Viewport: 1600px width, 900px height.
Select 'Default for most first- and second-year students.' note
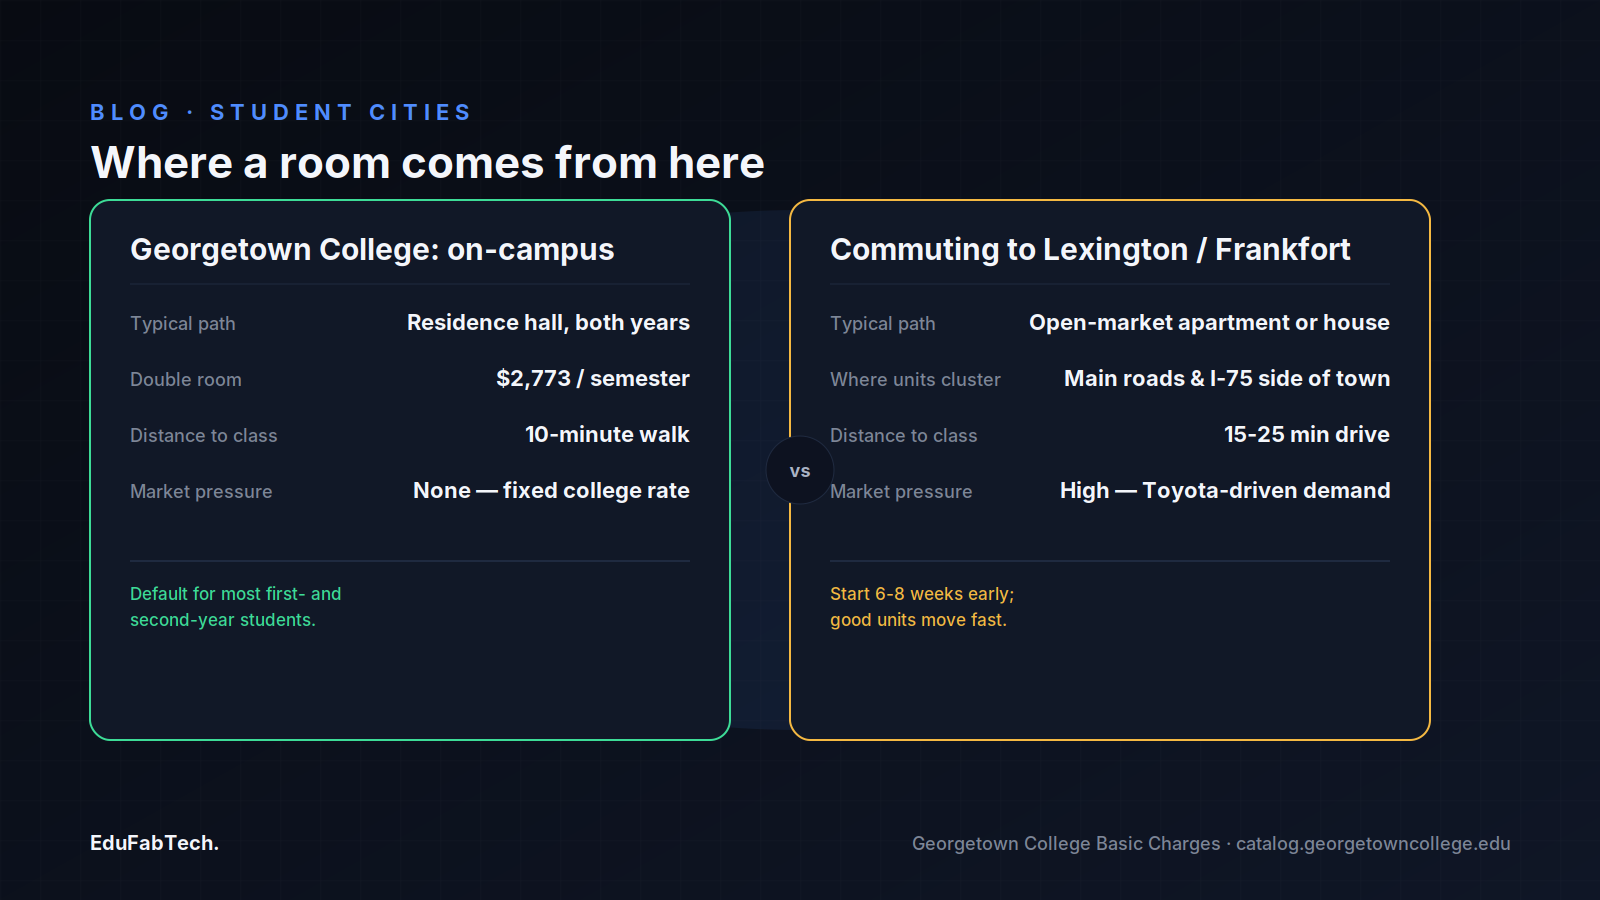236,606
